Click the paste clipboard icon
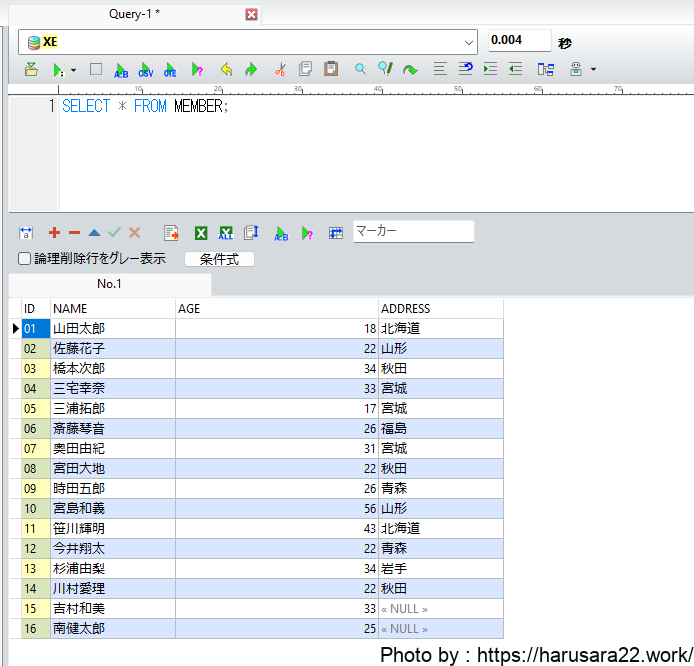 coord(330,70)
